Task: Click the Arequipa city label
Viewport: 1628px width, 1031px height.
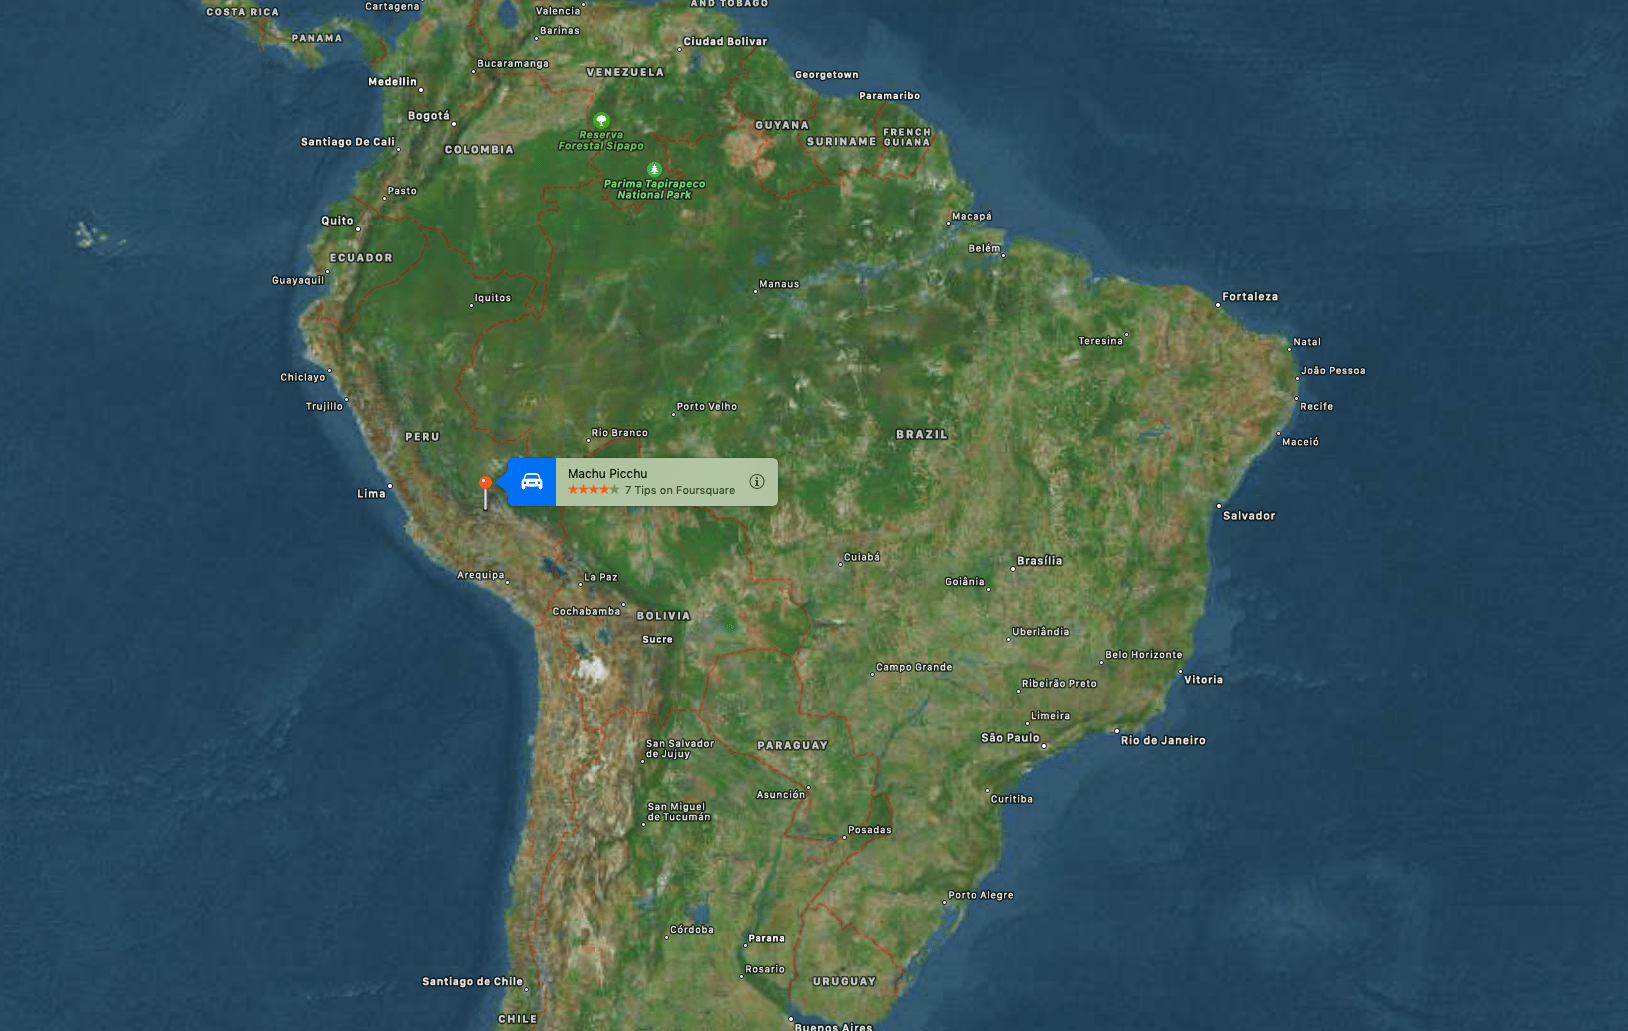Action: (481, 575)
